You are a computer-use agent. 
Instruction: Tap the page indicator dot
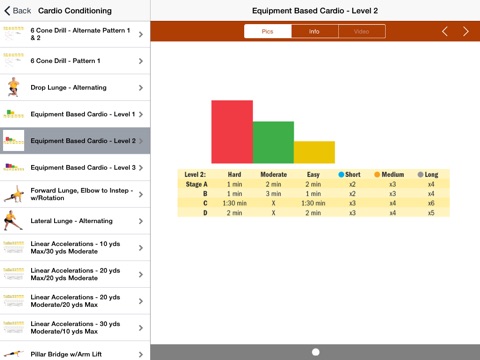(x=316, y=352)
